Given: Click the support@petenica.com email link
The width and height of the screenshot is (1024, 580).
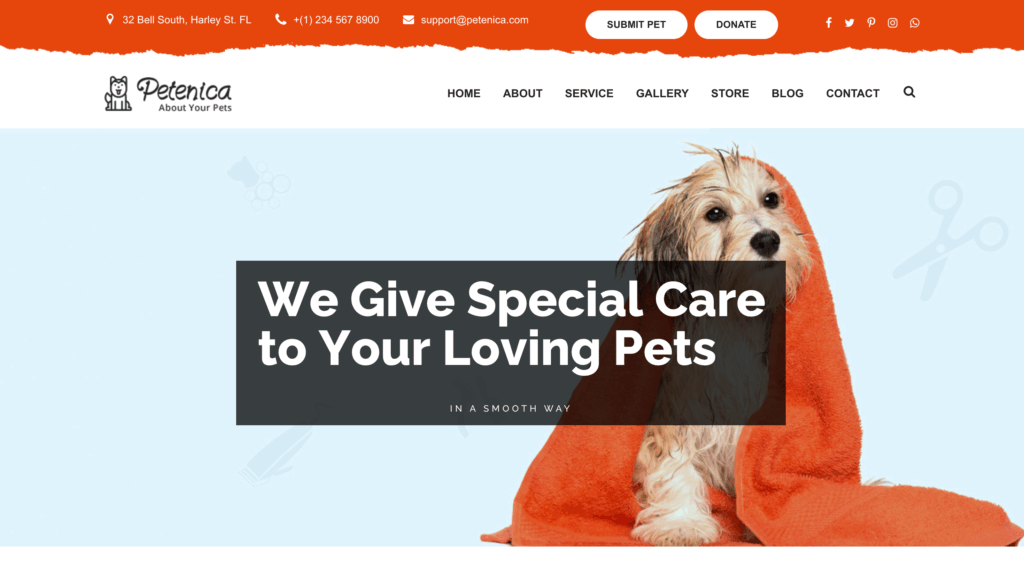Looking at the screenshot, I should tap(475, 20).
